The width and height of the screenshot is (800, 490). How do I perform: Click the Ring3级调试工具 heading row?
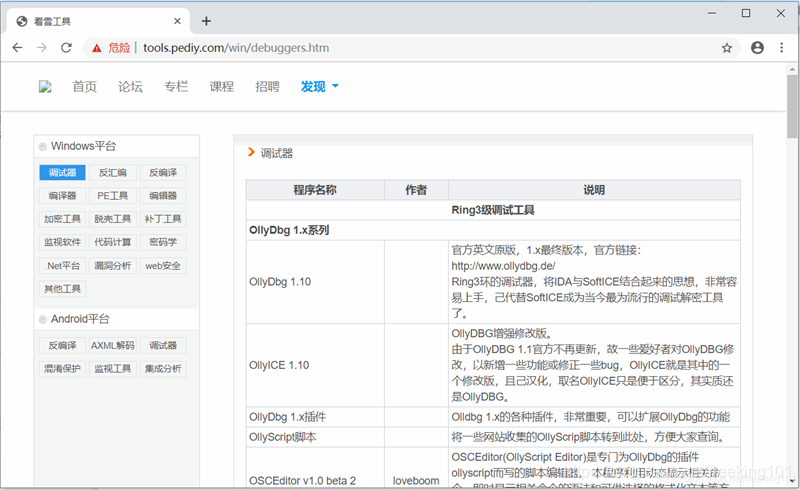click(x=493, y=210)
